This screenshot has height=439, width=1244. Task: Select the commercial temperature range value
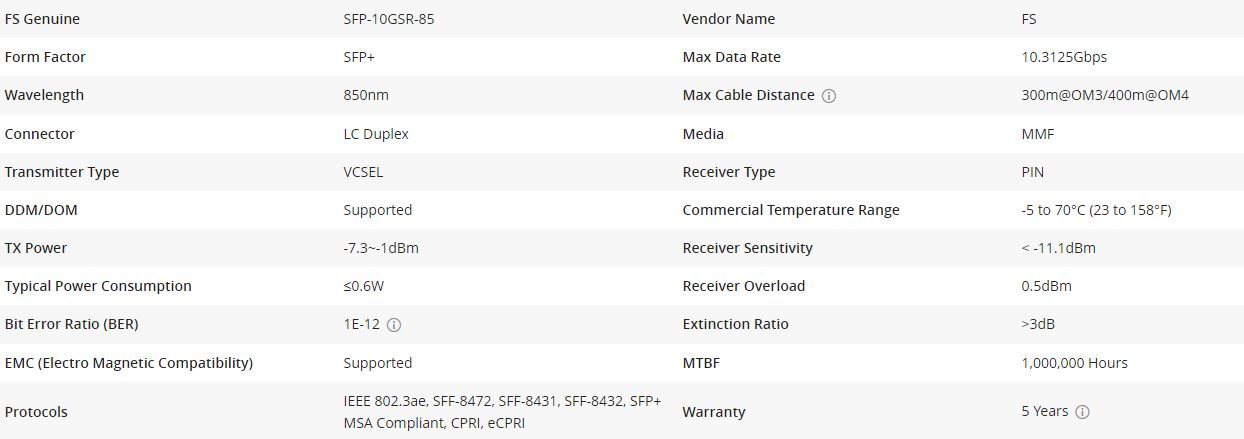pyautogui.click(x=1096, y=210)
